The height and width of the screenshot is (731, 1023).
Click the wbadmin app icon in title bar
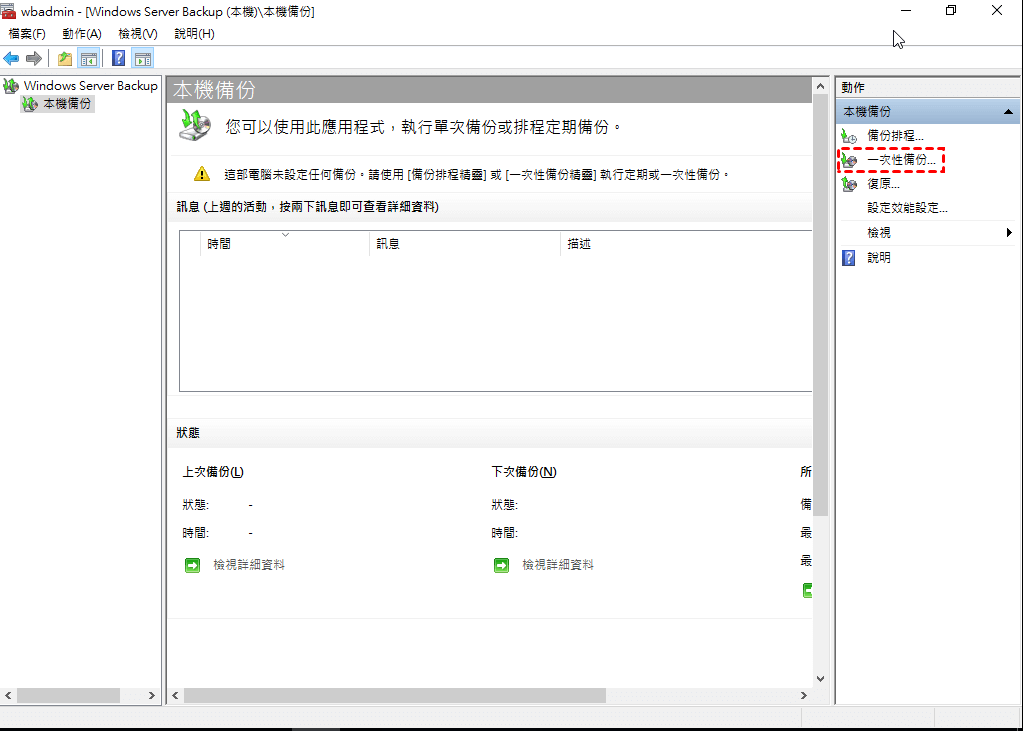[x=8, y=11]
